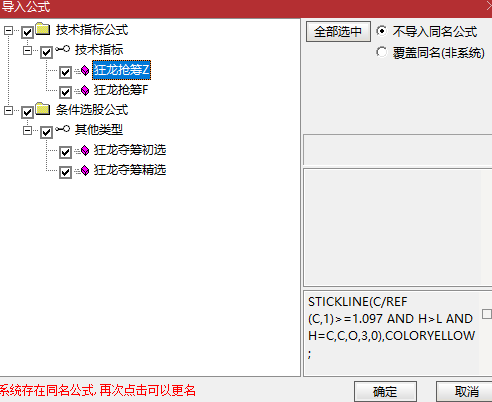
Task: Select the 覆盖同名(非系统) radio option
Action: pos(382,52)
